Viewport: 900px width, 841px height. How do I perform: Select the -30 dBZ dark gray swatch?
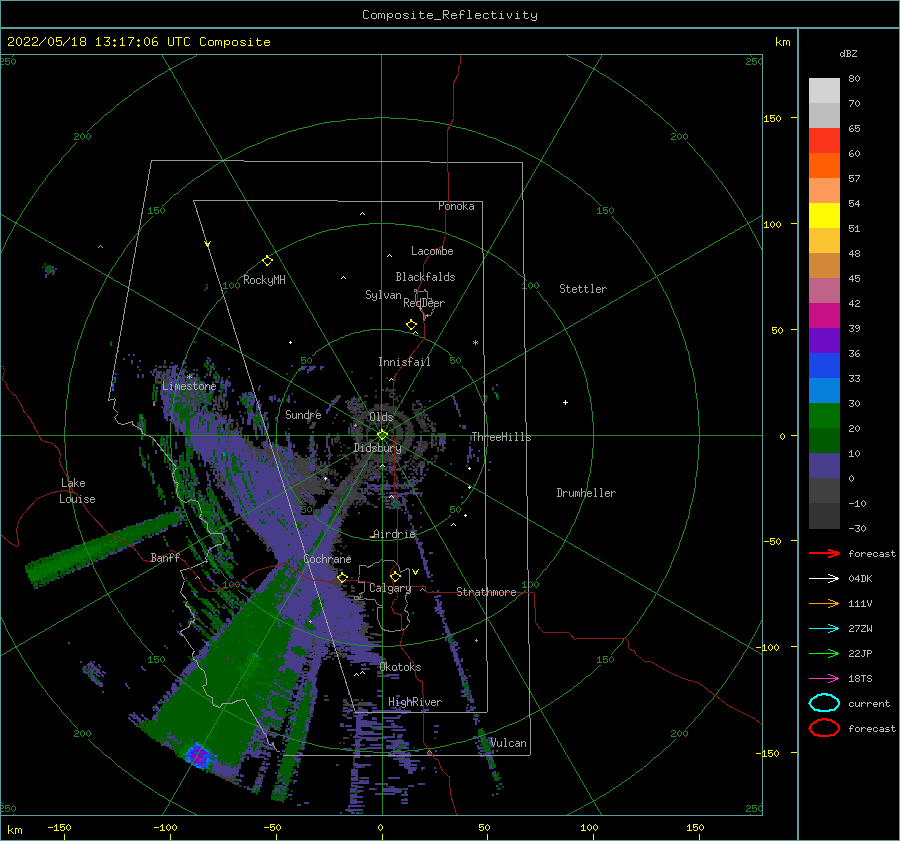(824, 516)
